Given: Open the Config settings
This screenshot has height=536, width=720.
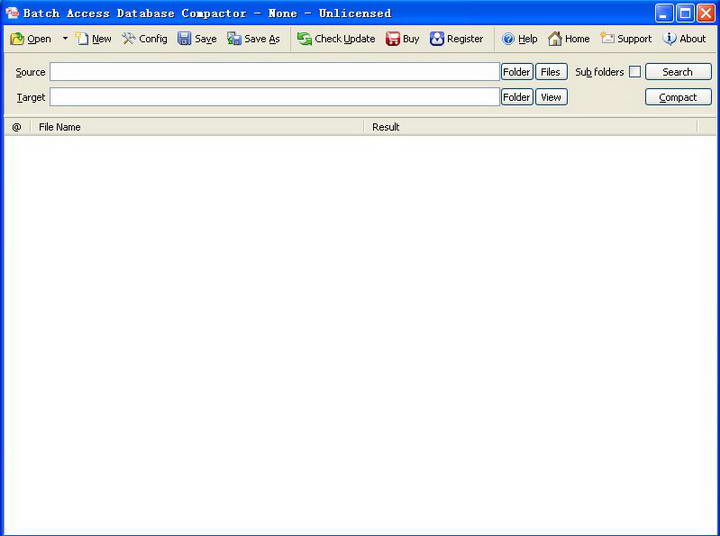Looking at the screenshot, I should pyautogui.click(x=145, y=39).
